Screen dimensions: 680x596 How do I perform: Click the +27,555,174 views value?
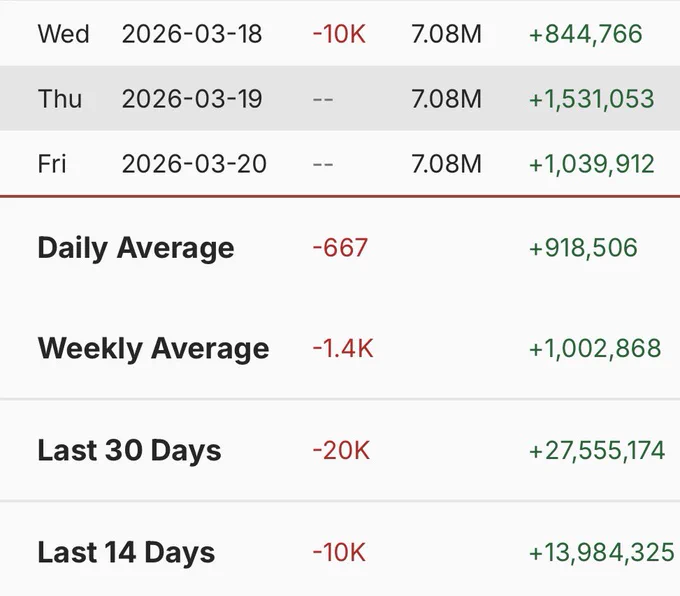tap(597, 450)
